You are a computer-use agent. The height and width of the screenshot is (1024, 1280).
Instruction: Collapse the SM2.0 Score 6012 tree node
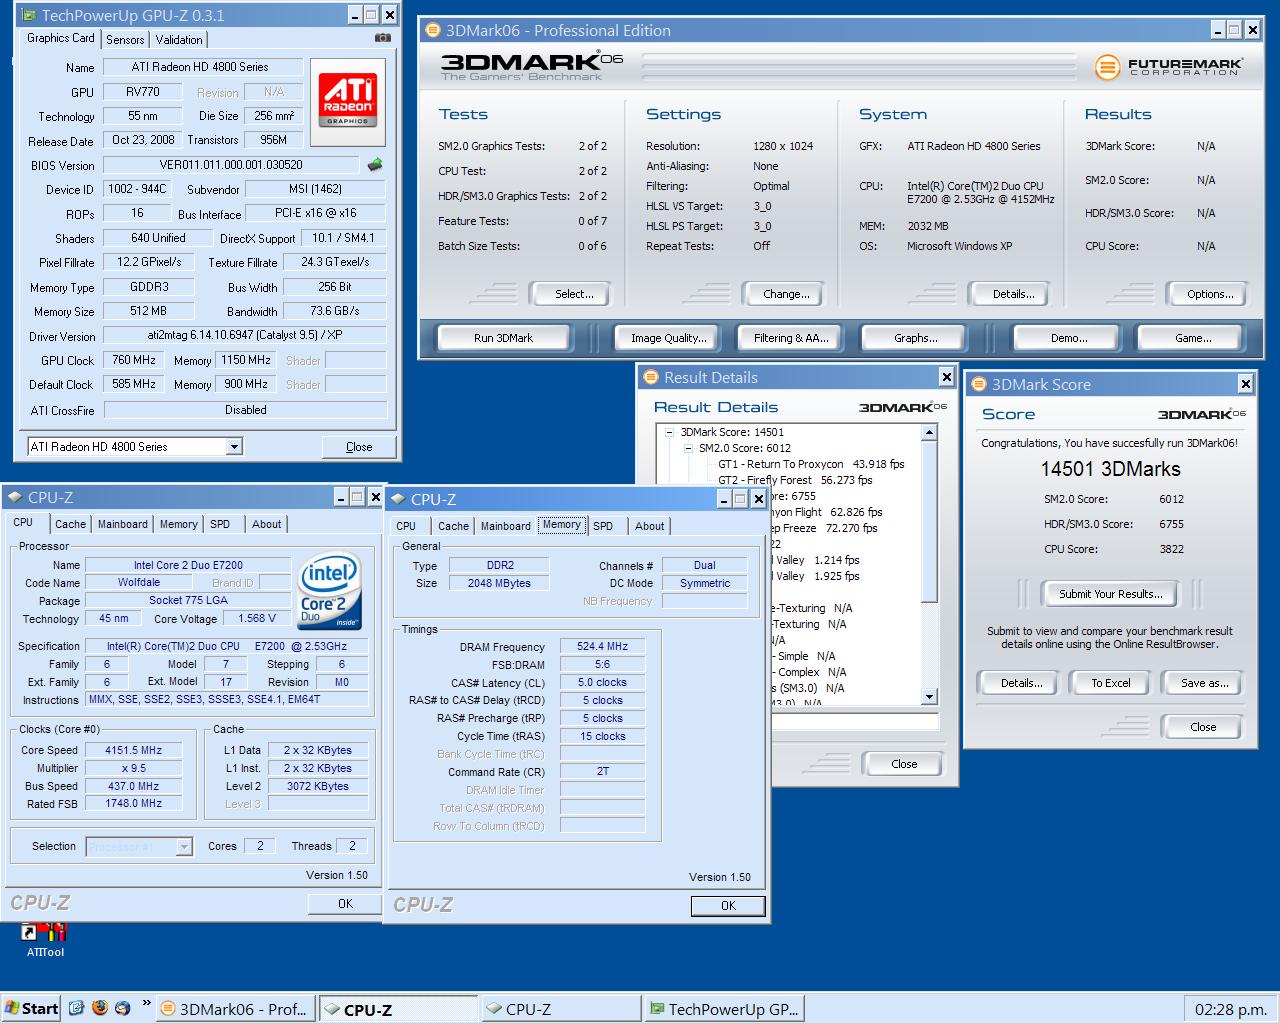(688, 448)
